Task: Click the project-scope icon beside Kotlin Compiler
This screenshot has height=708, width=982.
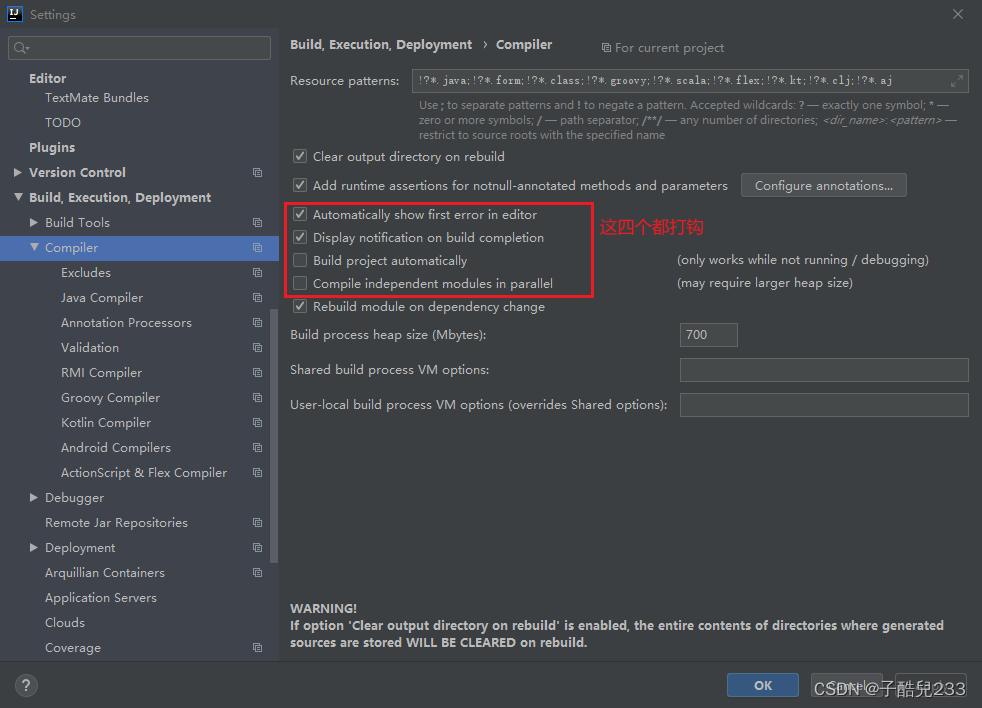Action: [x=257, y=422]
